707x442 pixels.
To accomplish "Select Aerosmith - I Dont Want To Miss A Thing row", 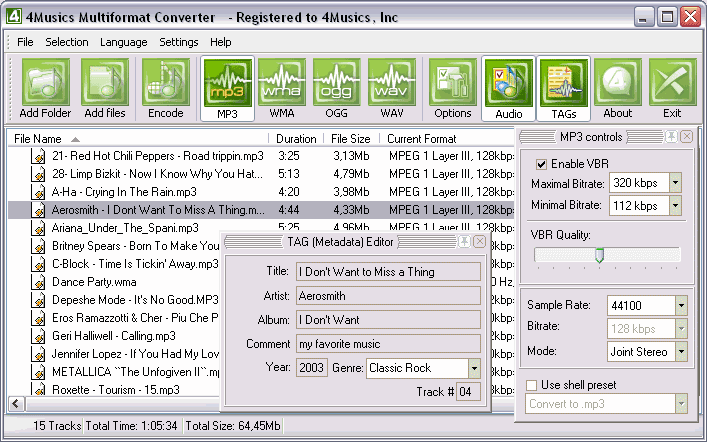I will click(x=261, y=210).
